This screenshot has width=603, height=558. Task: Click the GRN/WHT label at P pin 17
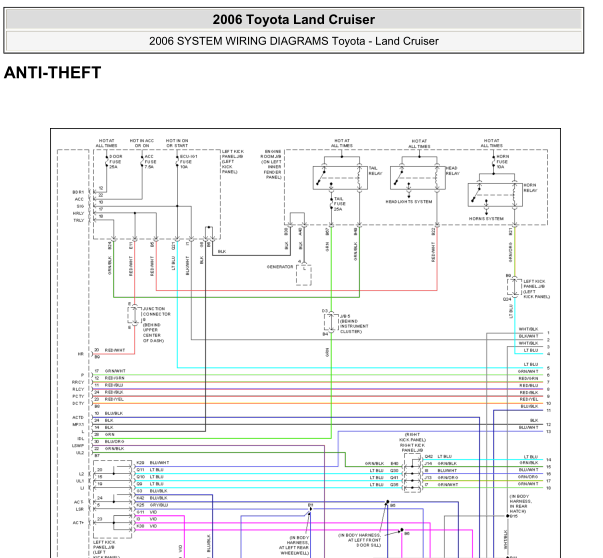tap(115, 371)
